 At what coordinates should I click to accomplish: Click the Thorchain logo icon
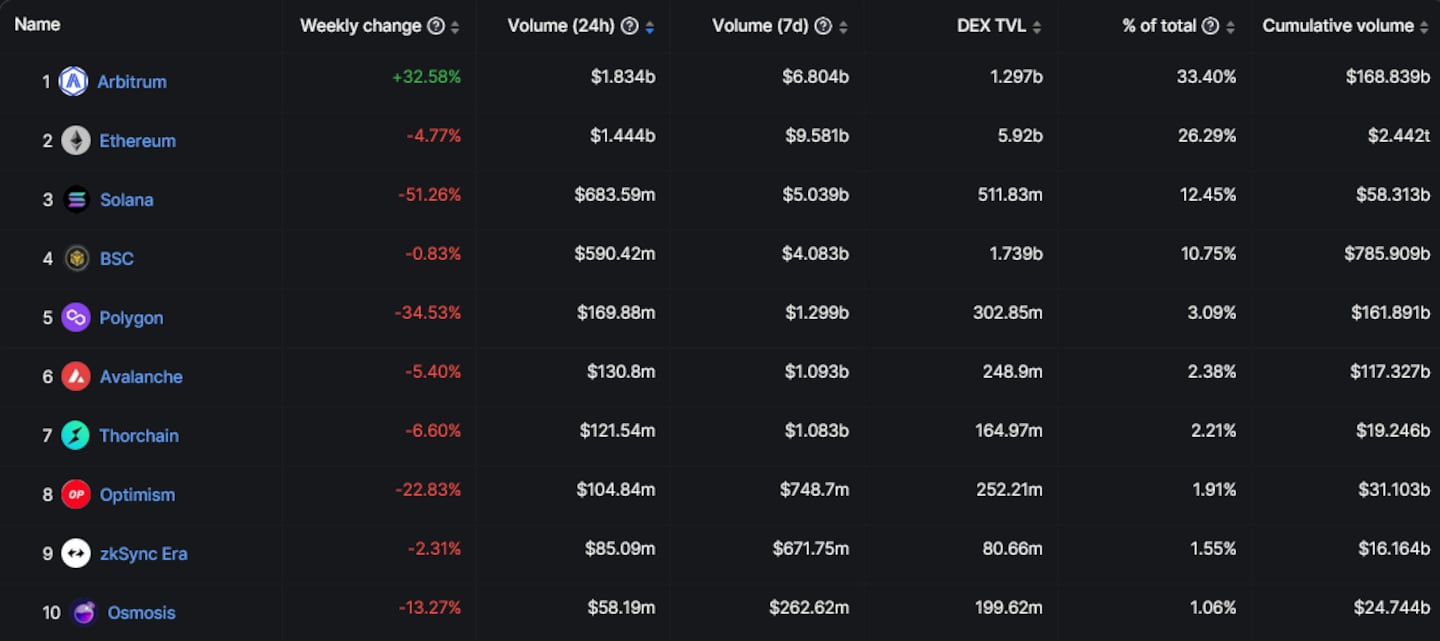(x=76, y=436)
